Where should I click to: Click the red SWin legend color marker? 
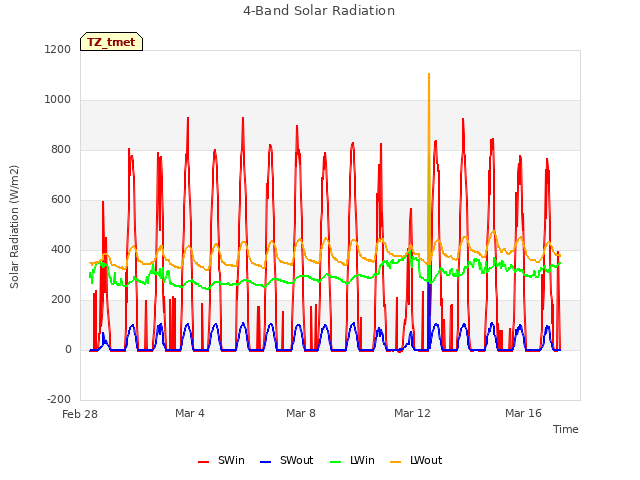203,462
